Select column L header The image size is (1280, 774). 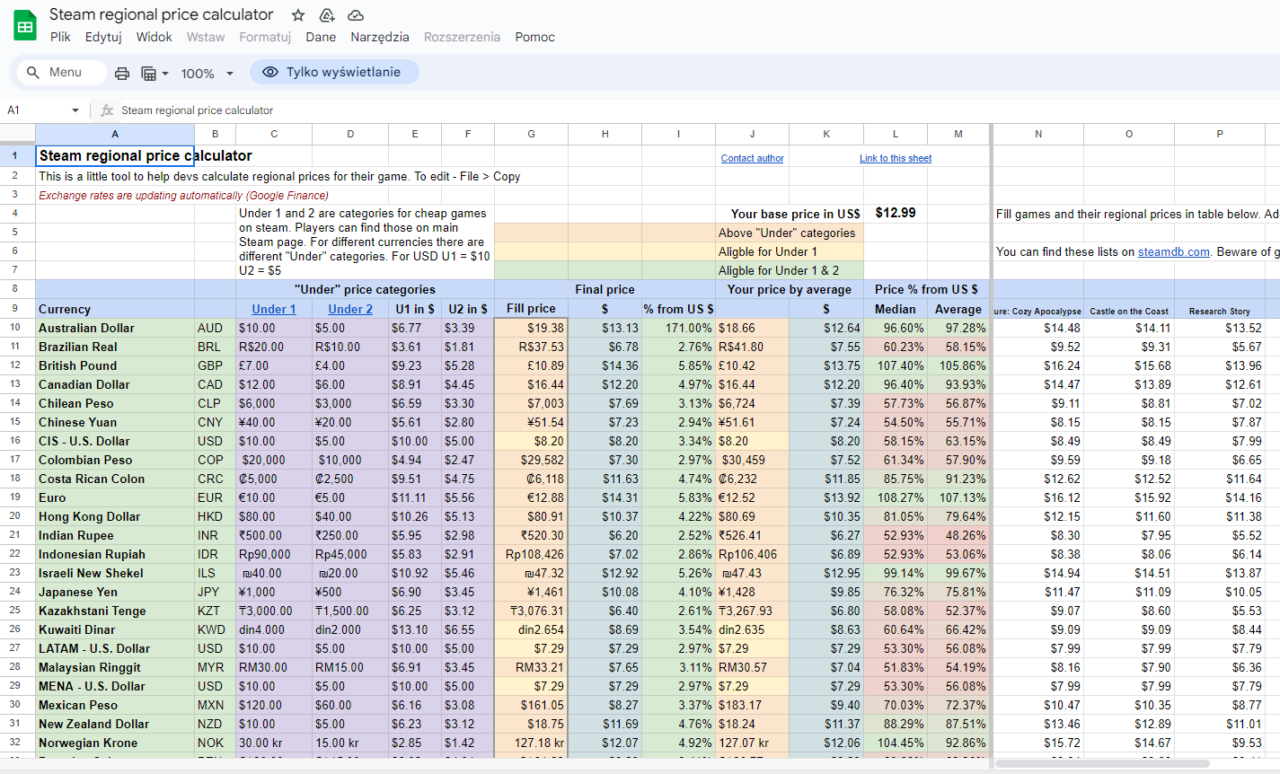coord(895,134)
